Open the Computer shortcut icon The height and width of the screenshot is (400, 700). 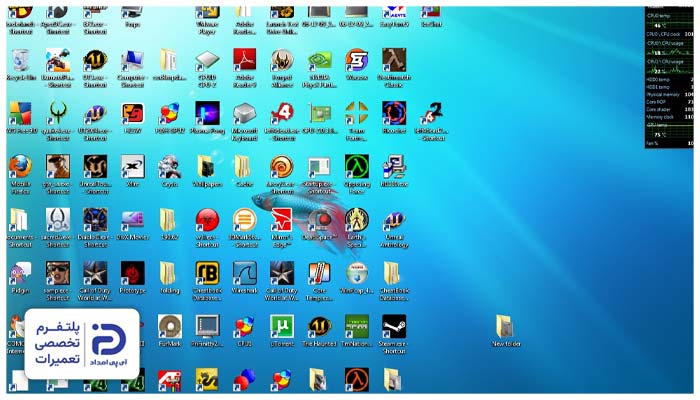tap(133, 61)
